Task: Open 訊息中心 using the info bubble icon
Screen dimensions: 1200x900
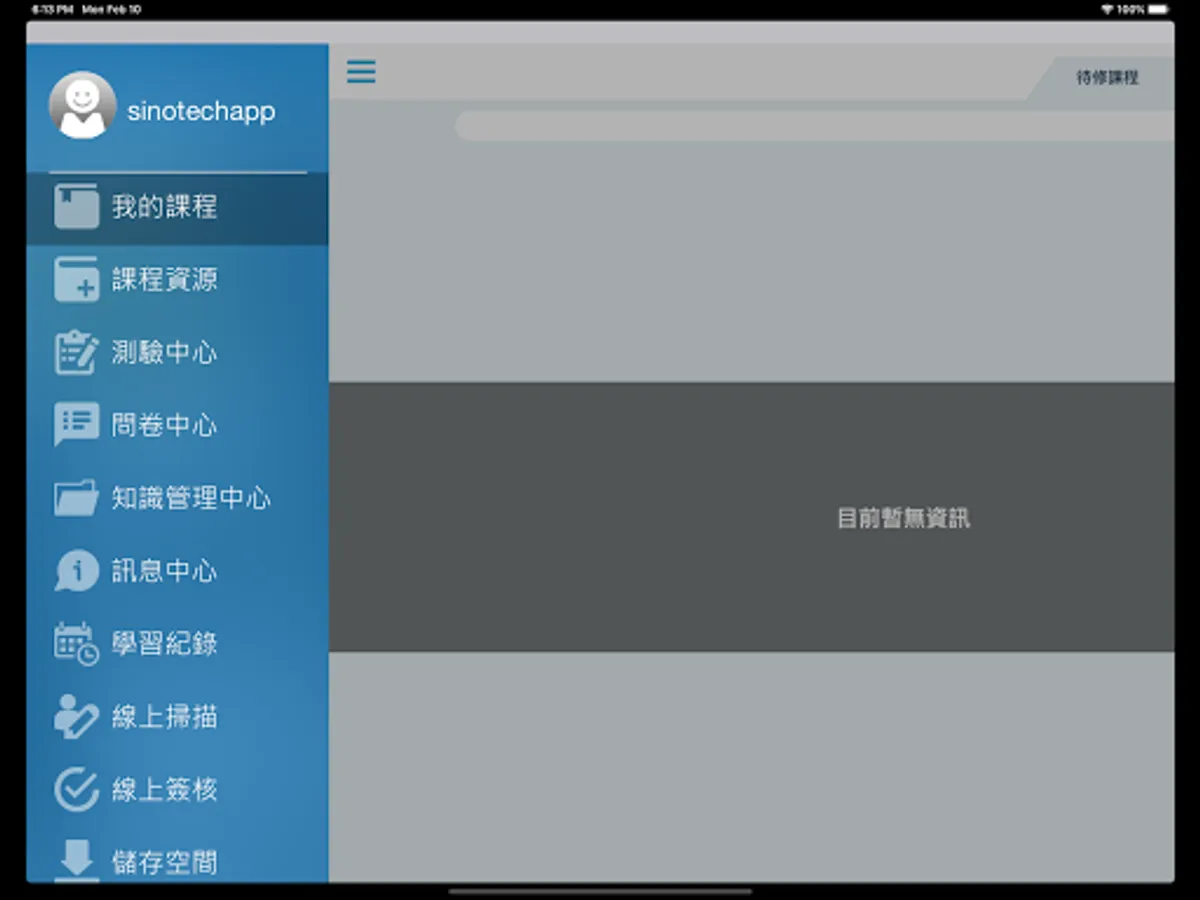Action: coord(76,570)
